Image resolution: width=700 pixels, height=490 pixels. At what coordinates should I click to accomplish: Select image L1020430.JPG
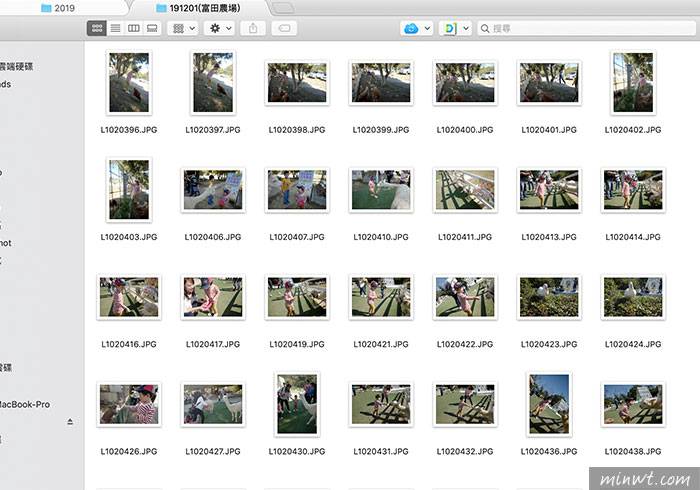click(296, 404)
